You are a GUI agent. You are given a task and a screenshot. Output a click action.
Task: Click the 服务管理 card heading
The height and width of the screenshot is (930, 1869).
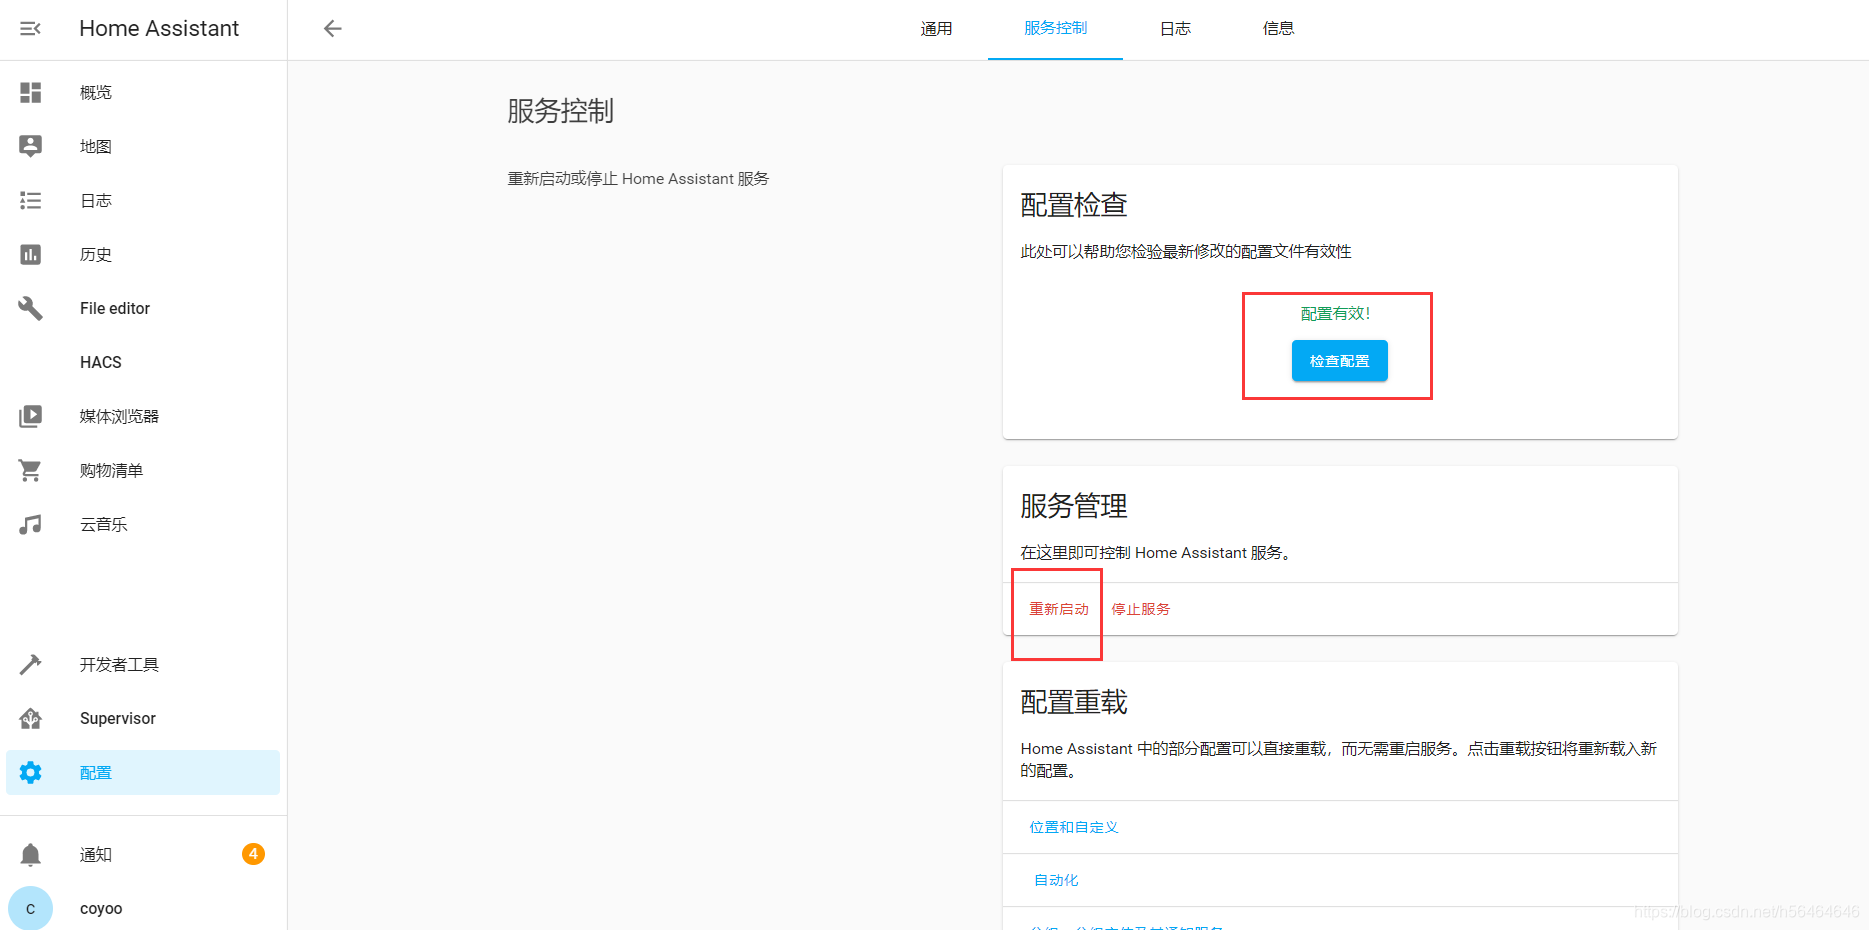[1074, 506]
